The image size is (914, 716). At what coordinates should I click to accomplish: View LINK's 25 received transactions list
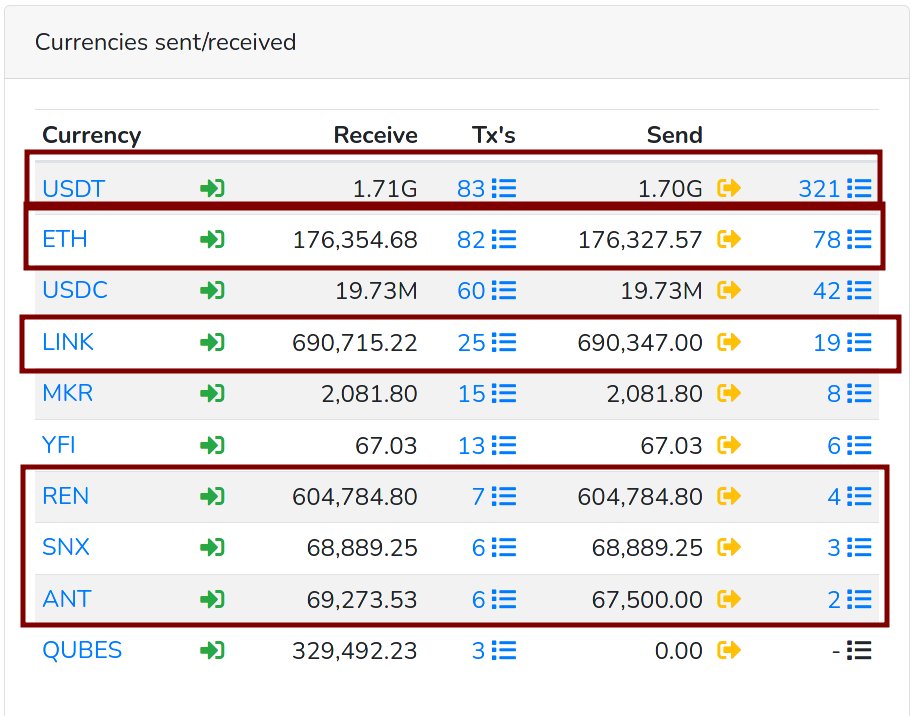pyautogui.click(x=487, y=342)
